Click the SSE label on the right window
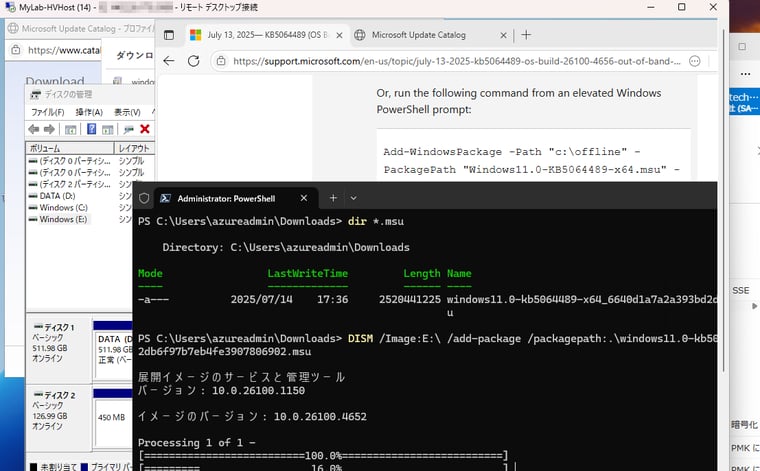Viewport: 760px width, 471px height. click(x=741, y=290)
